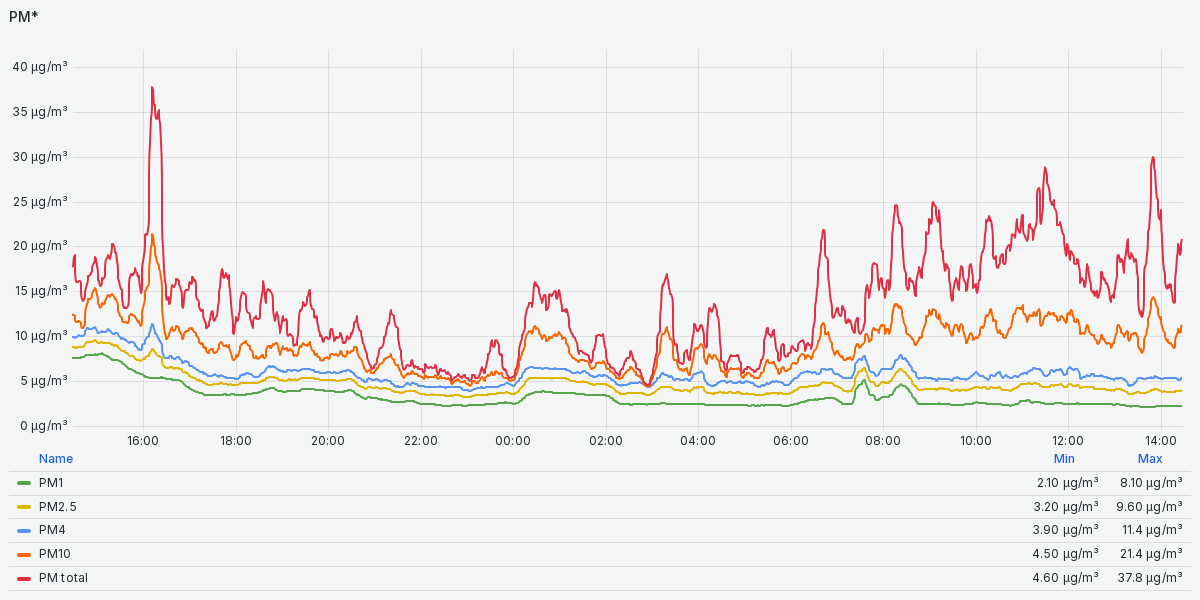Screen dimensions: 1200x600
Task: Open the PM2.5 yellow series color picker
Action: coord(25,507)
